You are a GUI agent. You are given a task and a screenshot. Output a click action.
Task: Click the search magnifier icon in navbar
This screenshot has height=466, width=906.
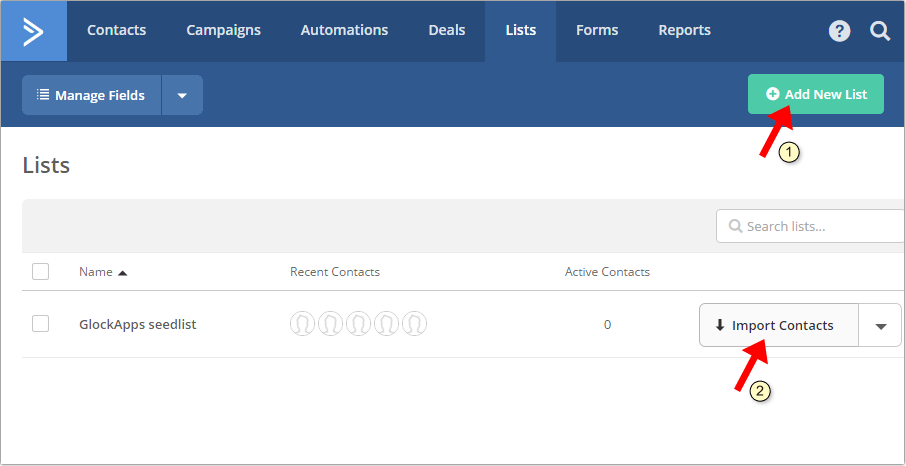point(880,31)
